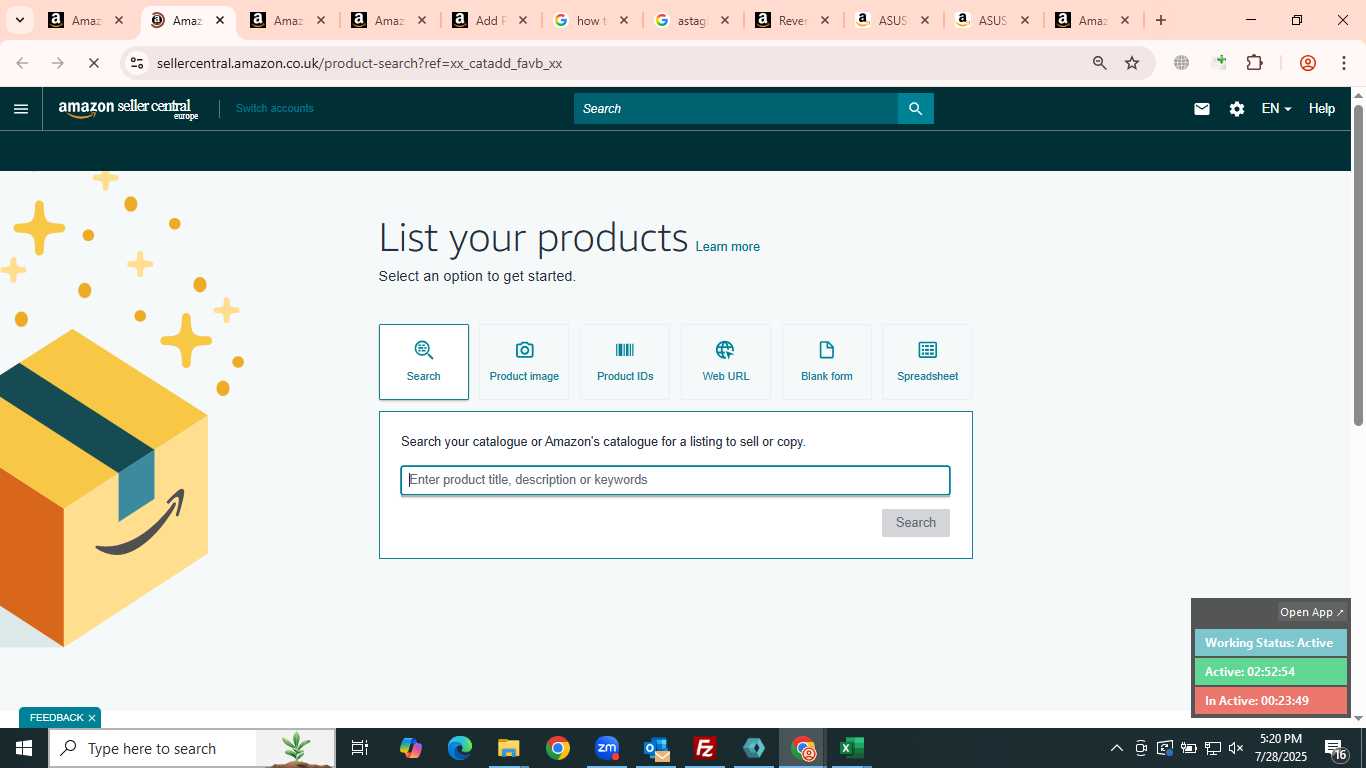
Task: Open FileZilla from taskbar
Action: click(705, 748)
